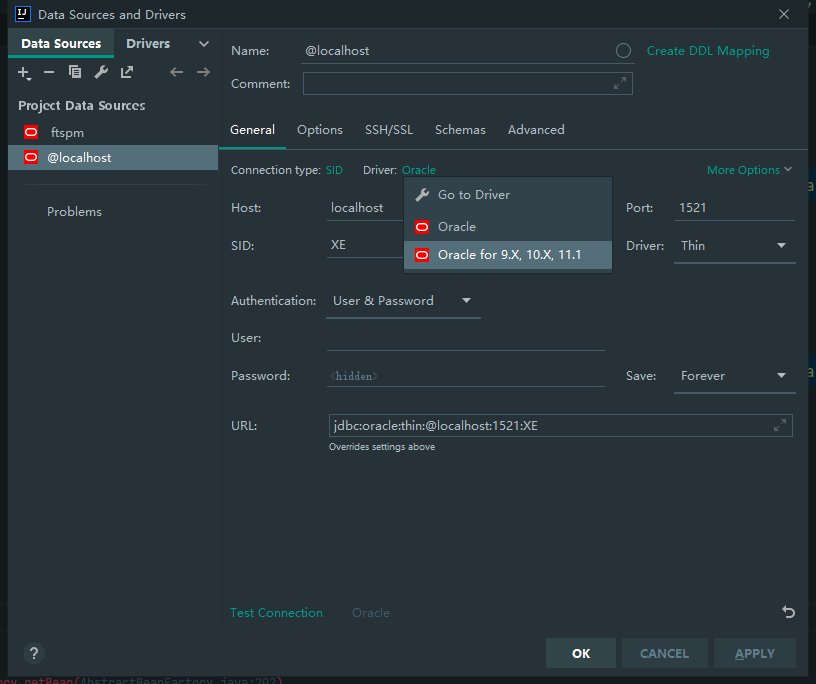Focus the Comment input field
816x684 pixels.
pyautogui.click(x=467, y=83)
